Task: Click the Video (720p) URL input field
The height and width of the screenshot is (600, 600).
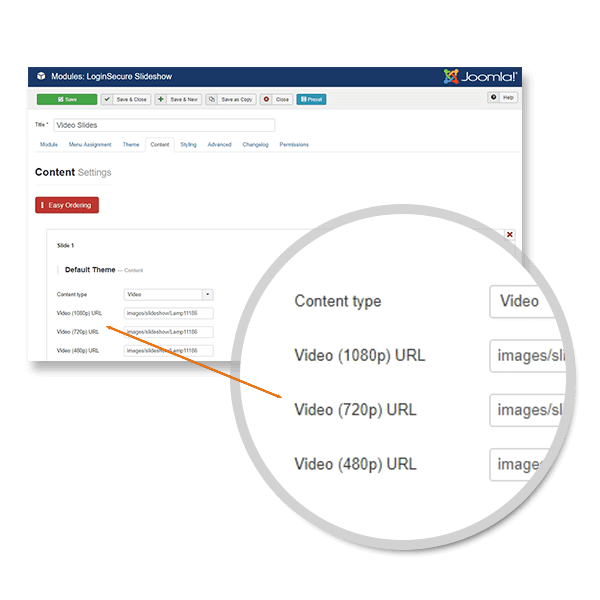Action: click(x=168, y=332)
